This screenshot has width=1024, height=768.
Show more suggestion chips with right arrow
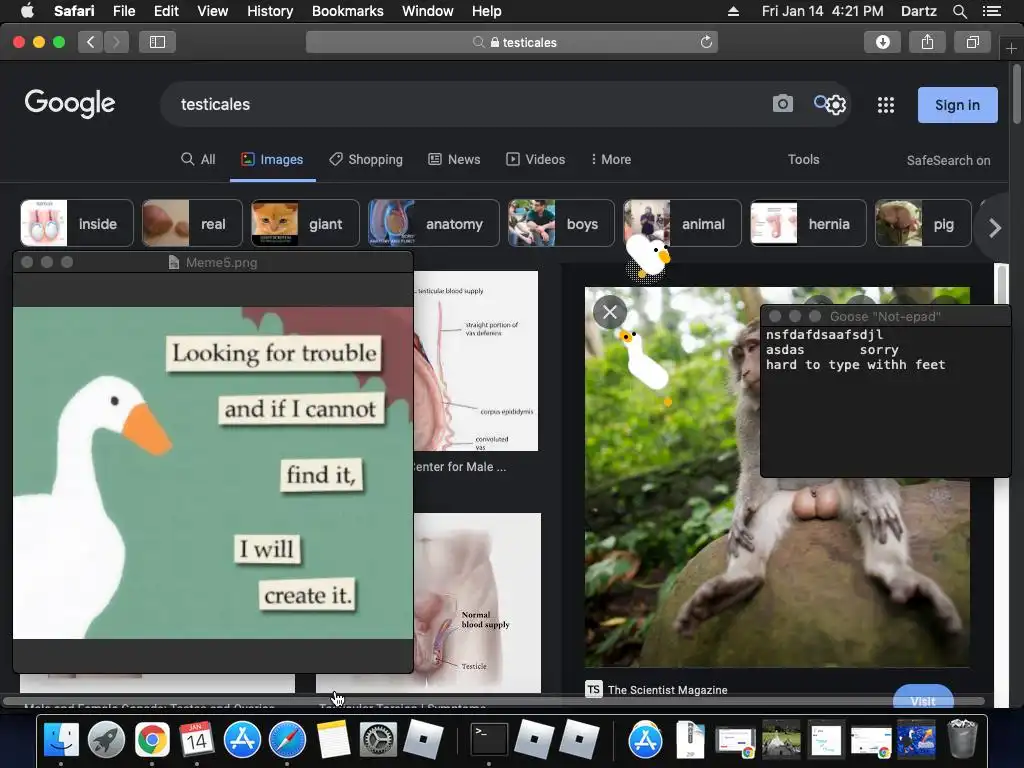click(x=994, y=228)
